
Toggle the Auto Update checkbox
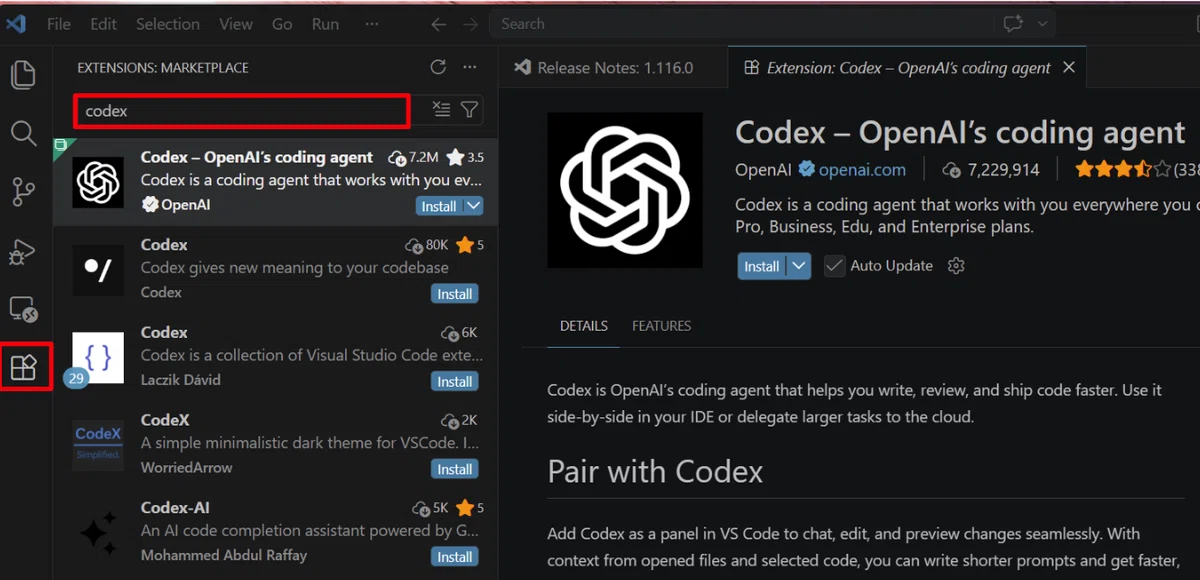click(x=835, y=266)
